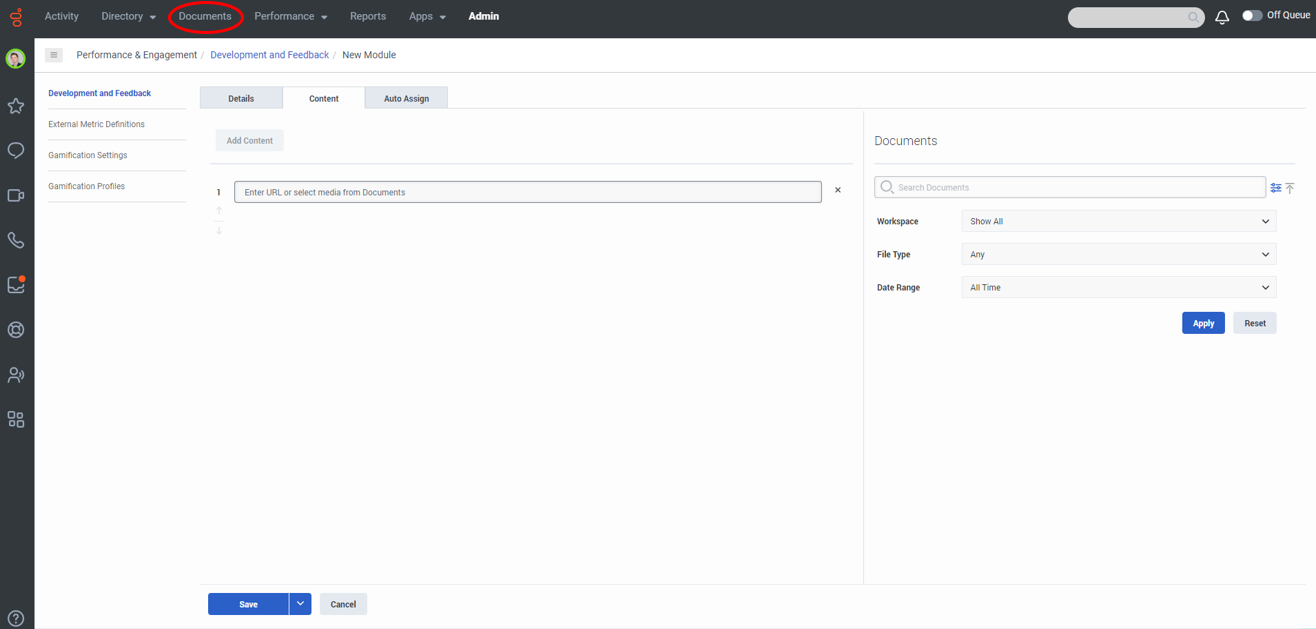Click the collapse-to-top arrow icon in Documents
This screenshot has width=1316, height=629.
(1290, 188)
